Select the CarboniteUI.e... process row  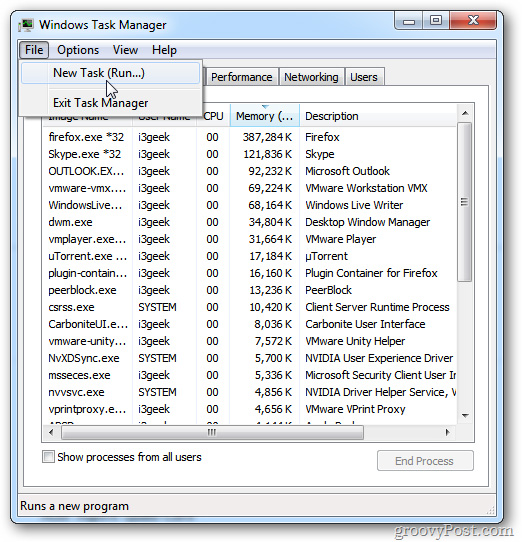tap(250, 324)
